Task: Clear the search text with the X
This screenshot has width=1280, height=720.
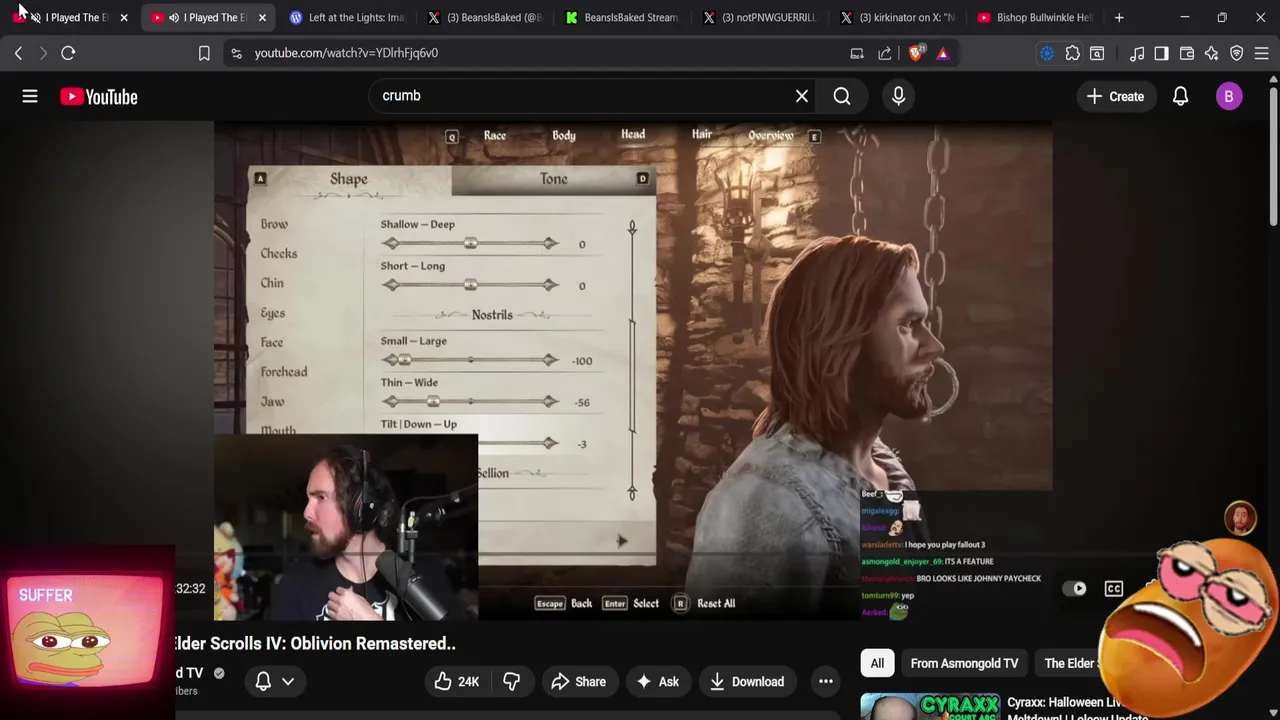Action: coord(801,96)
